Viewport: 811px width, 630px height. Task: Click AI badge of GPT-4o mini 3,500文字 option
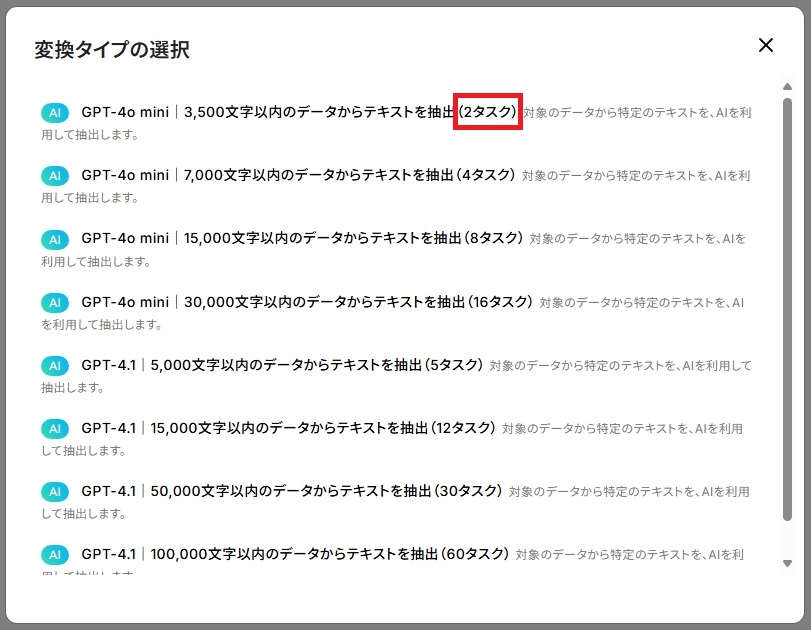55,113
